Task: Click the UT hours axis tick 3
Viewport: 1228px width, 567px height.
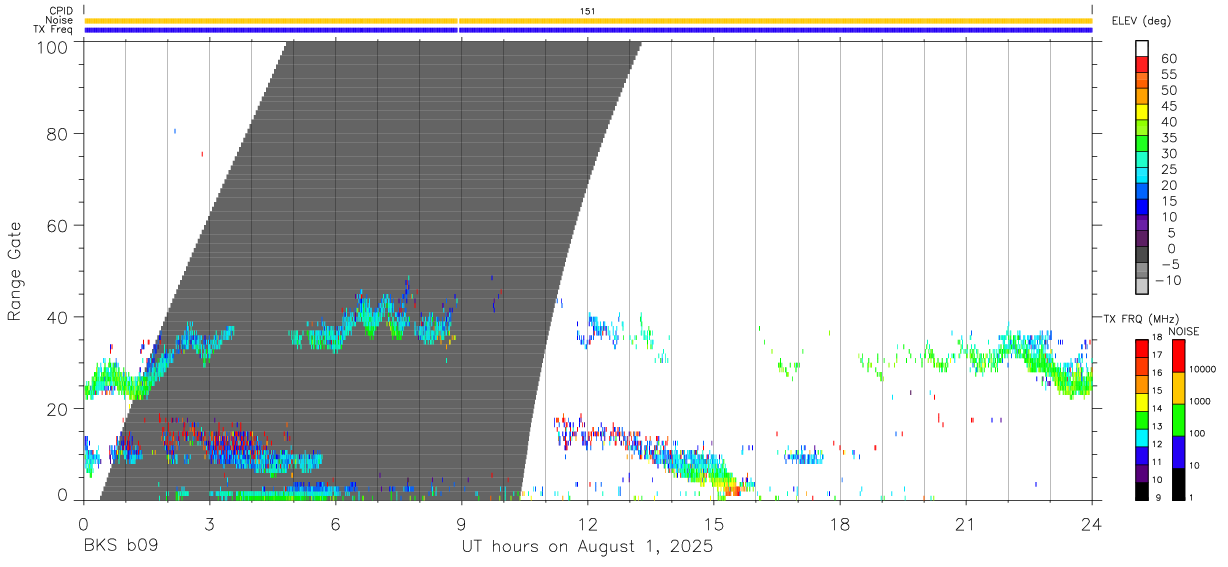Action: pyautogui.click(x=210, y=523)
